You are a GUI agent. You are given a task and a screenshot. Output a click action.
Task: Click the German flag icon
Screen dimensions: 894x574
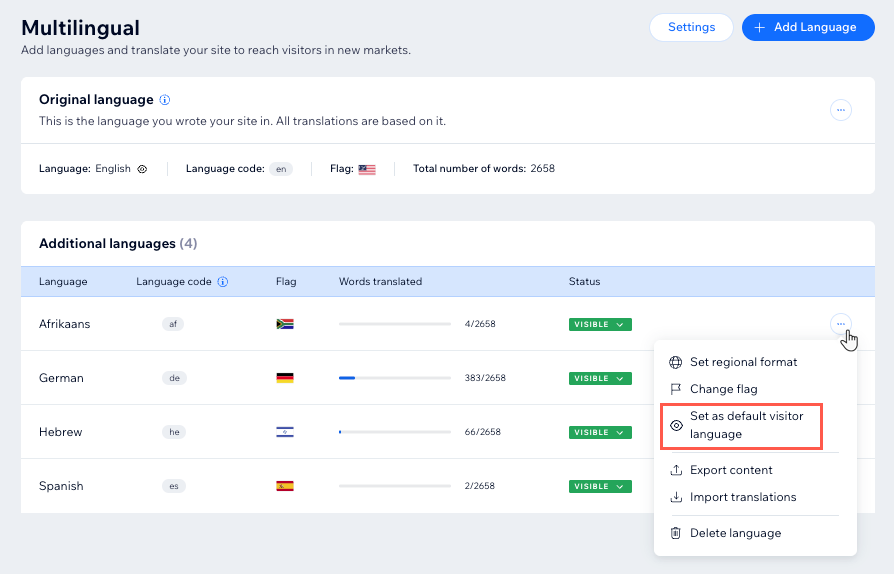click(x=285, y=378)
